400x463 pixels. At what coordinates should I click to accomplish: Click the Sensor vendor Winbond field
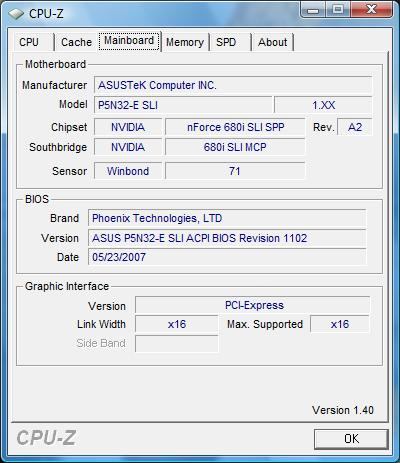coord(128,171)
